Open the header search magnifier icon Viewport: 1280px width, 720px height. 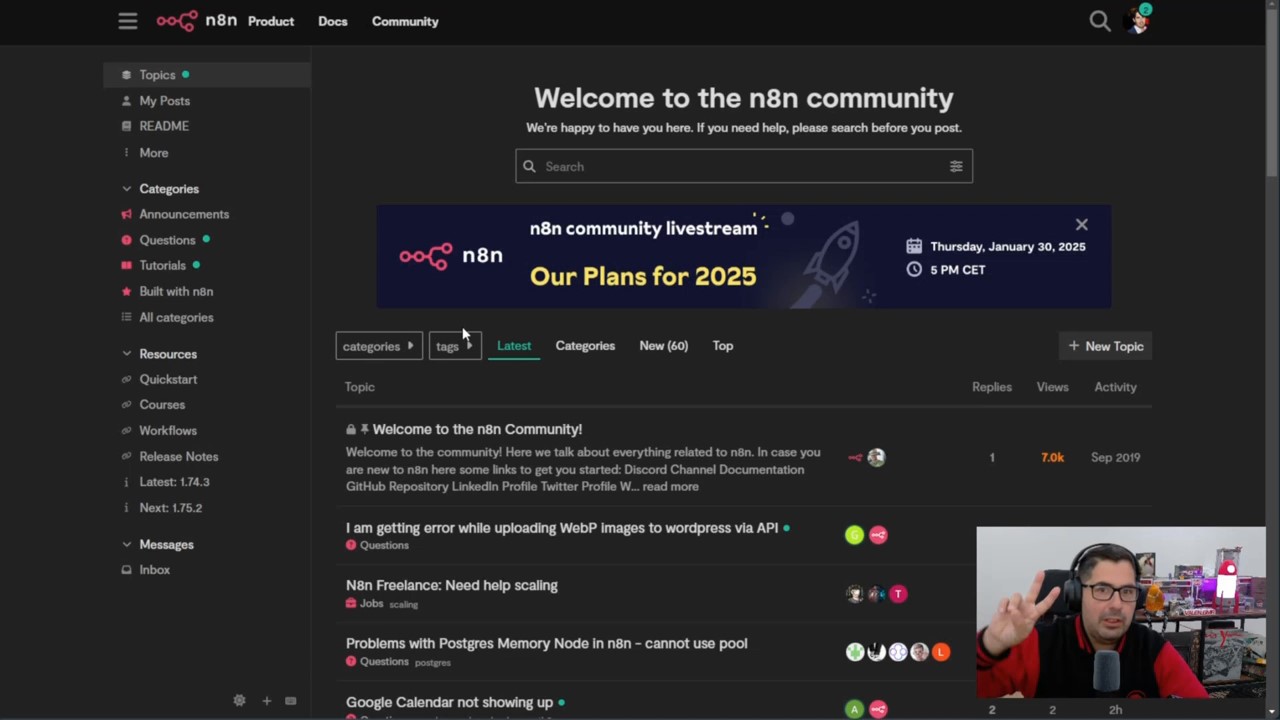coord(1100,21)
